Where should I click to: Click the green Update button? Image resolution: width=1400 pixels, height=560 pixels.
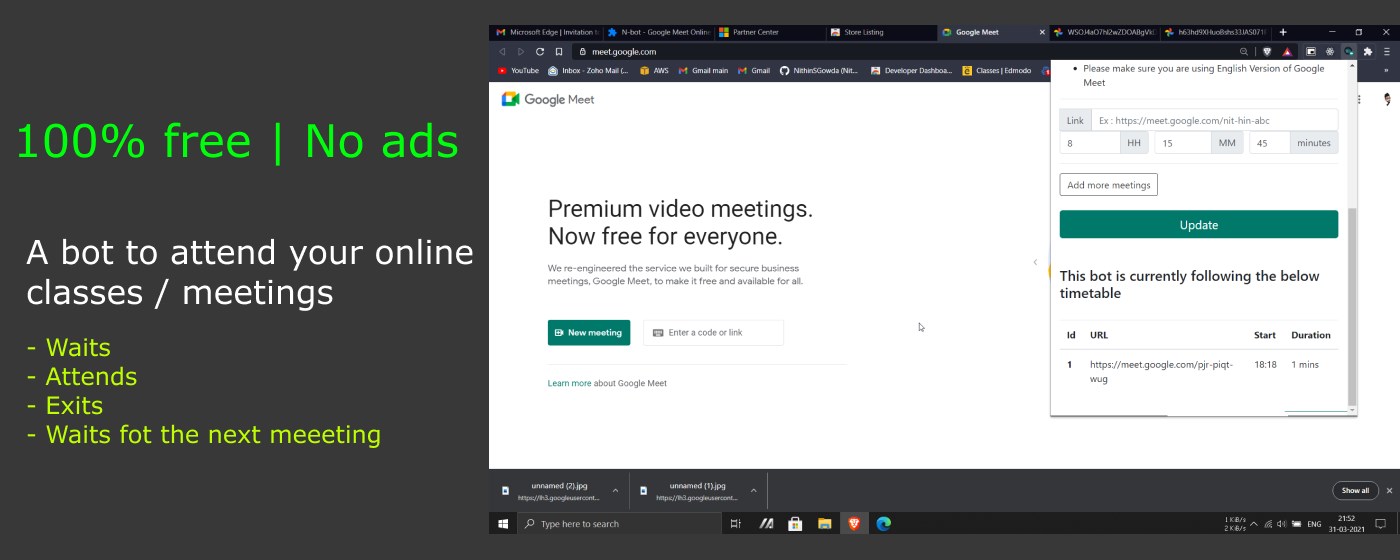click(x=1199, y=224)
